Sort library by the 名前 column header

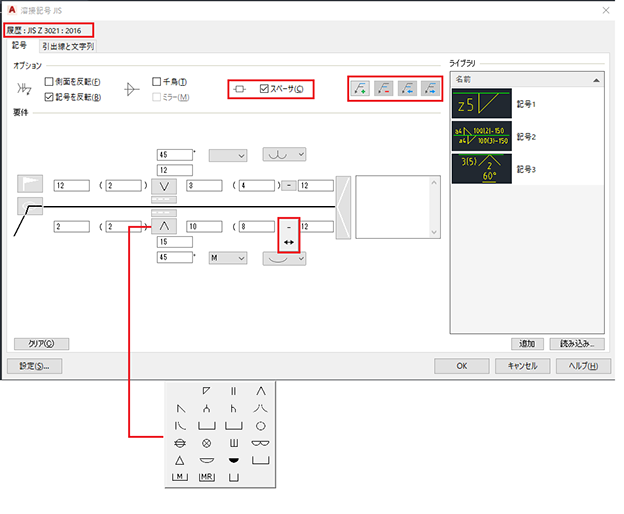tap(527, 80)
